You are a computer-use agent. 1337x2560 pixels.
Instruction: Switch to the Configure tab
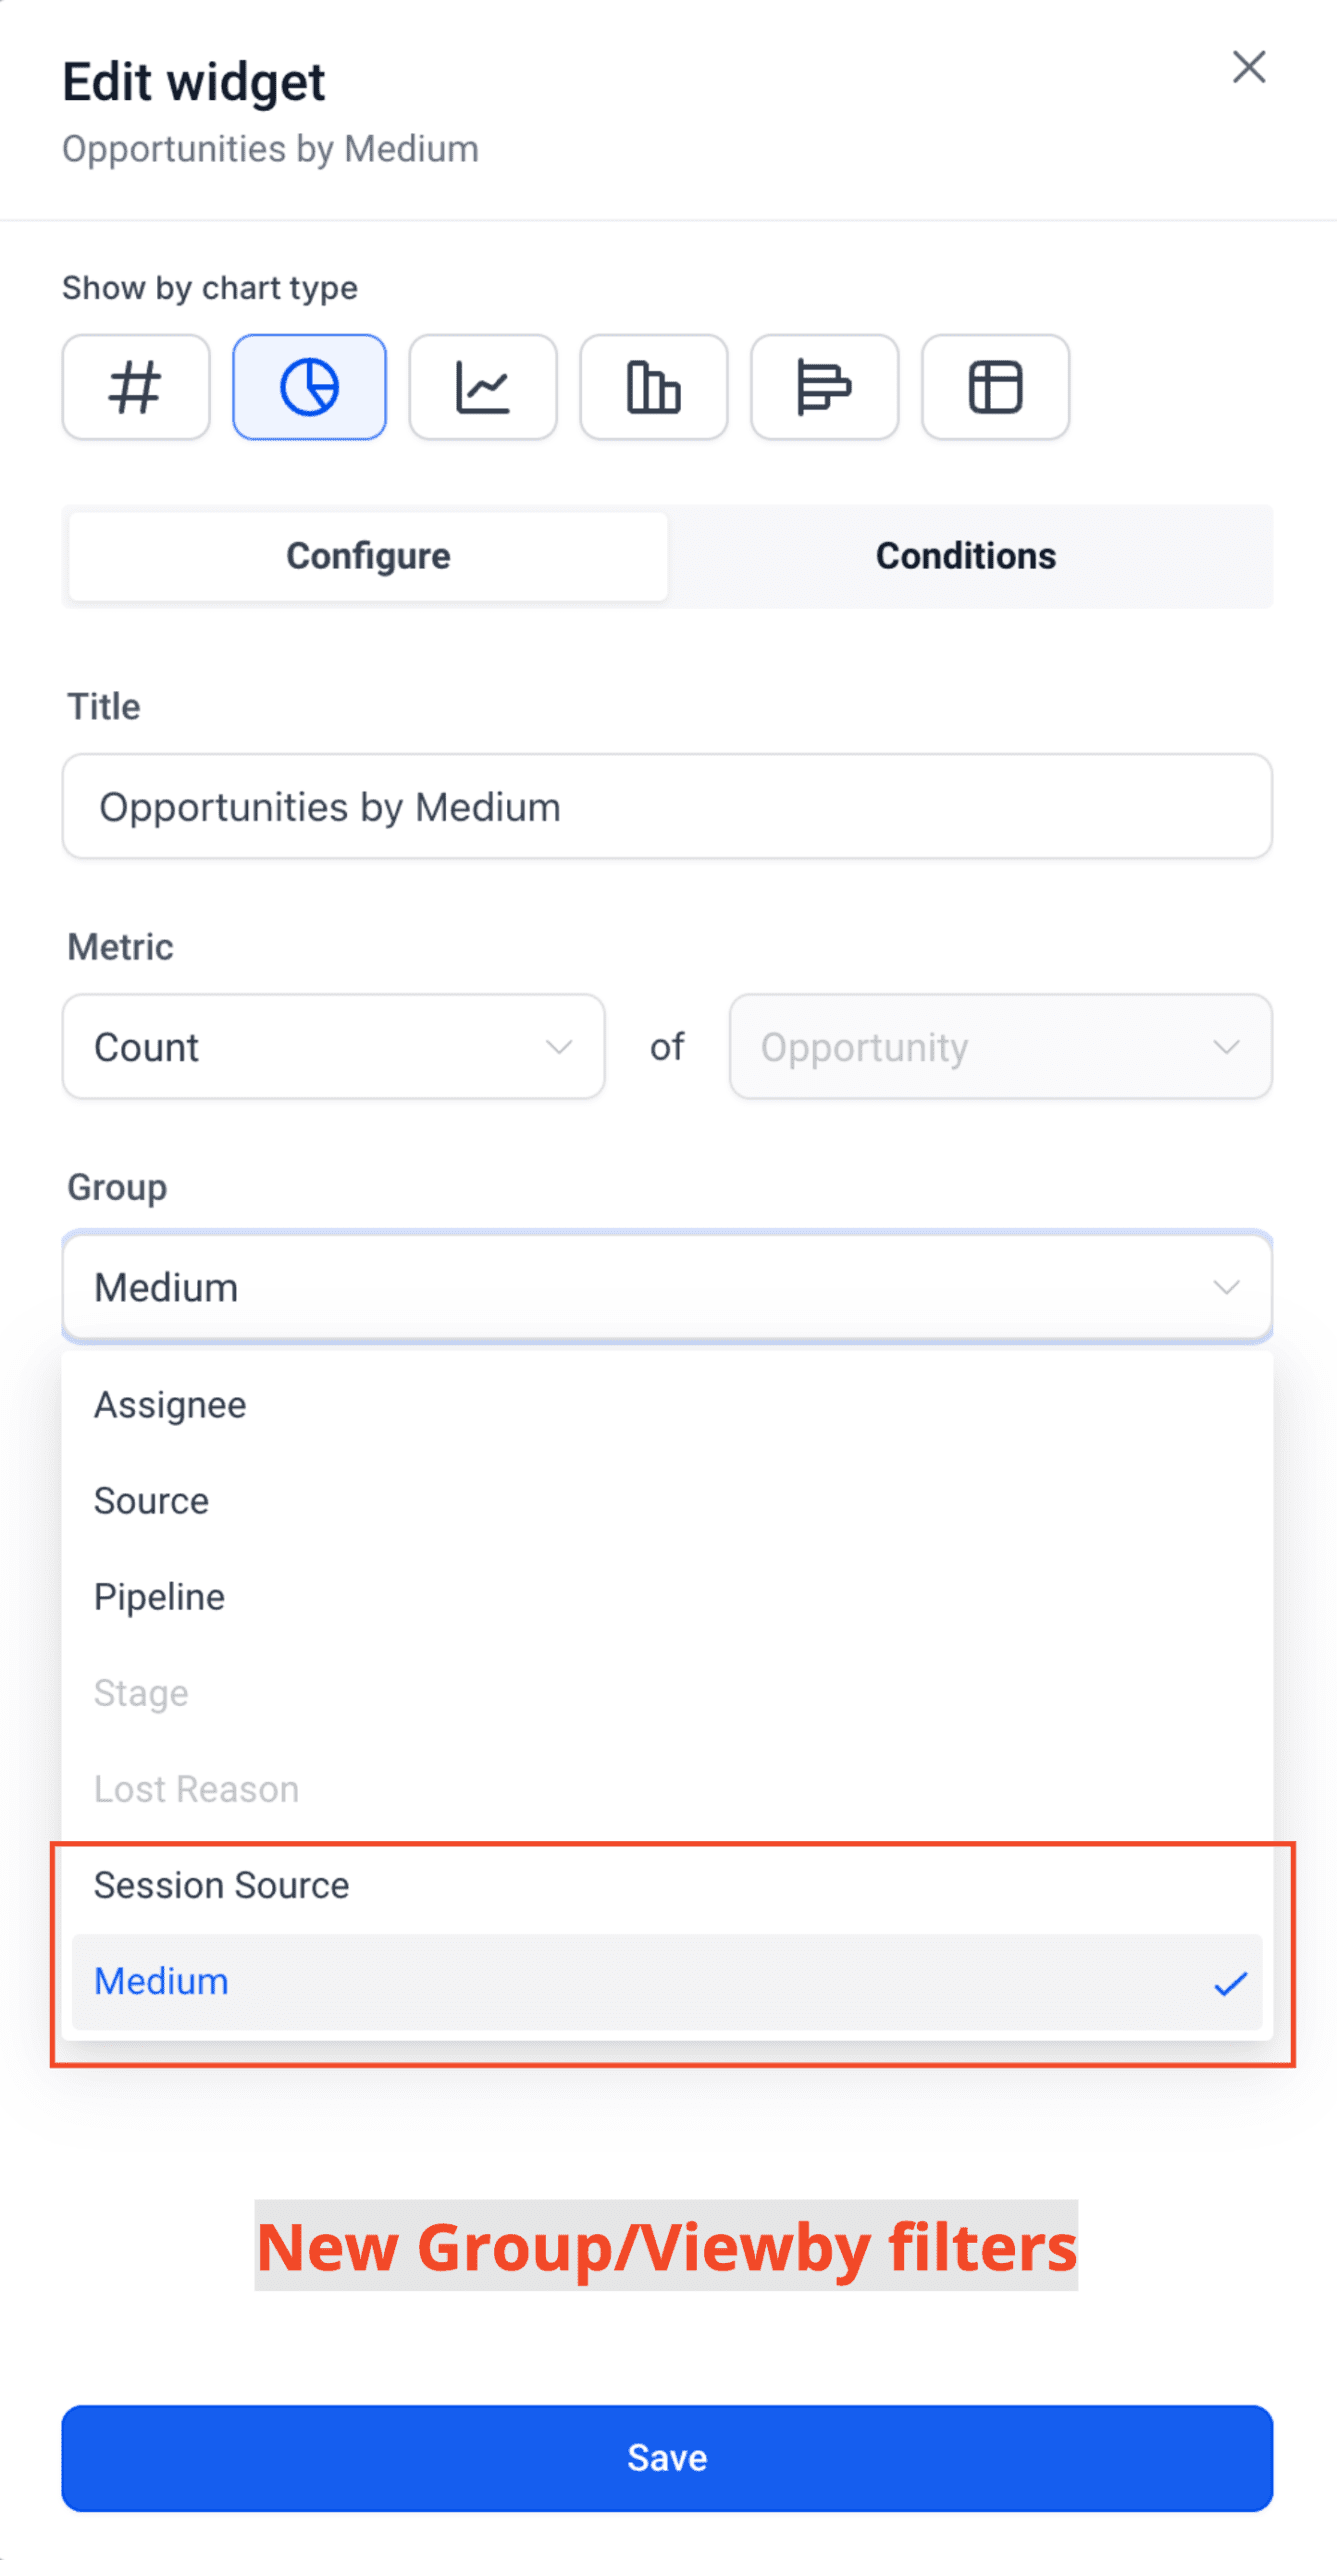coord(368,556)
